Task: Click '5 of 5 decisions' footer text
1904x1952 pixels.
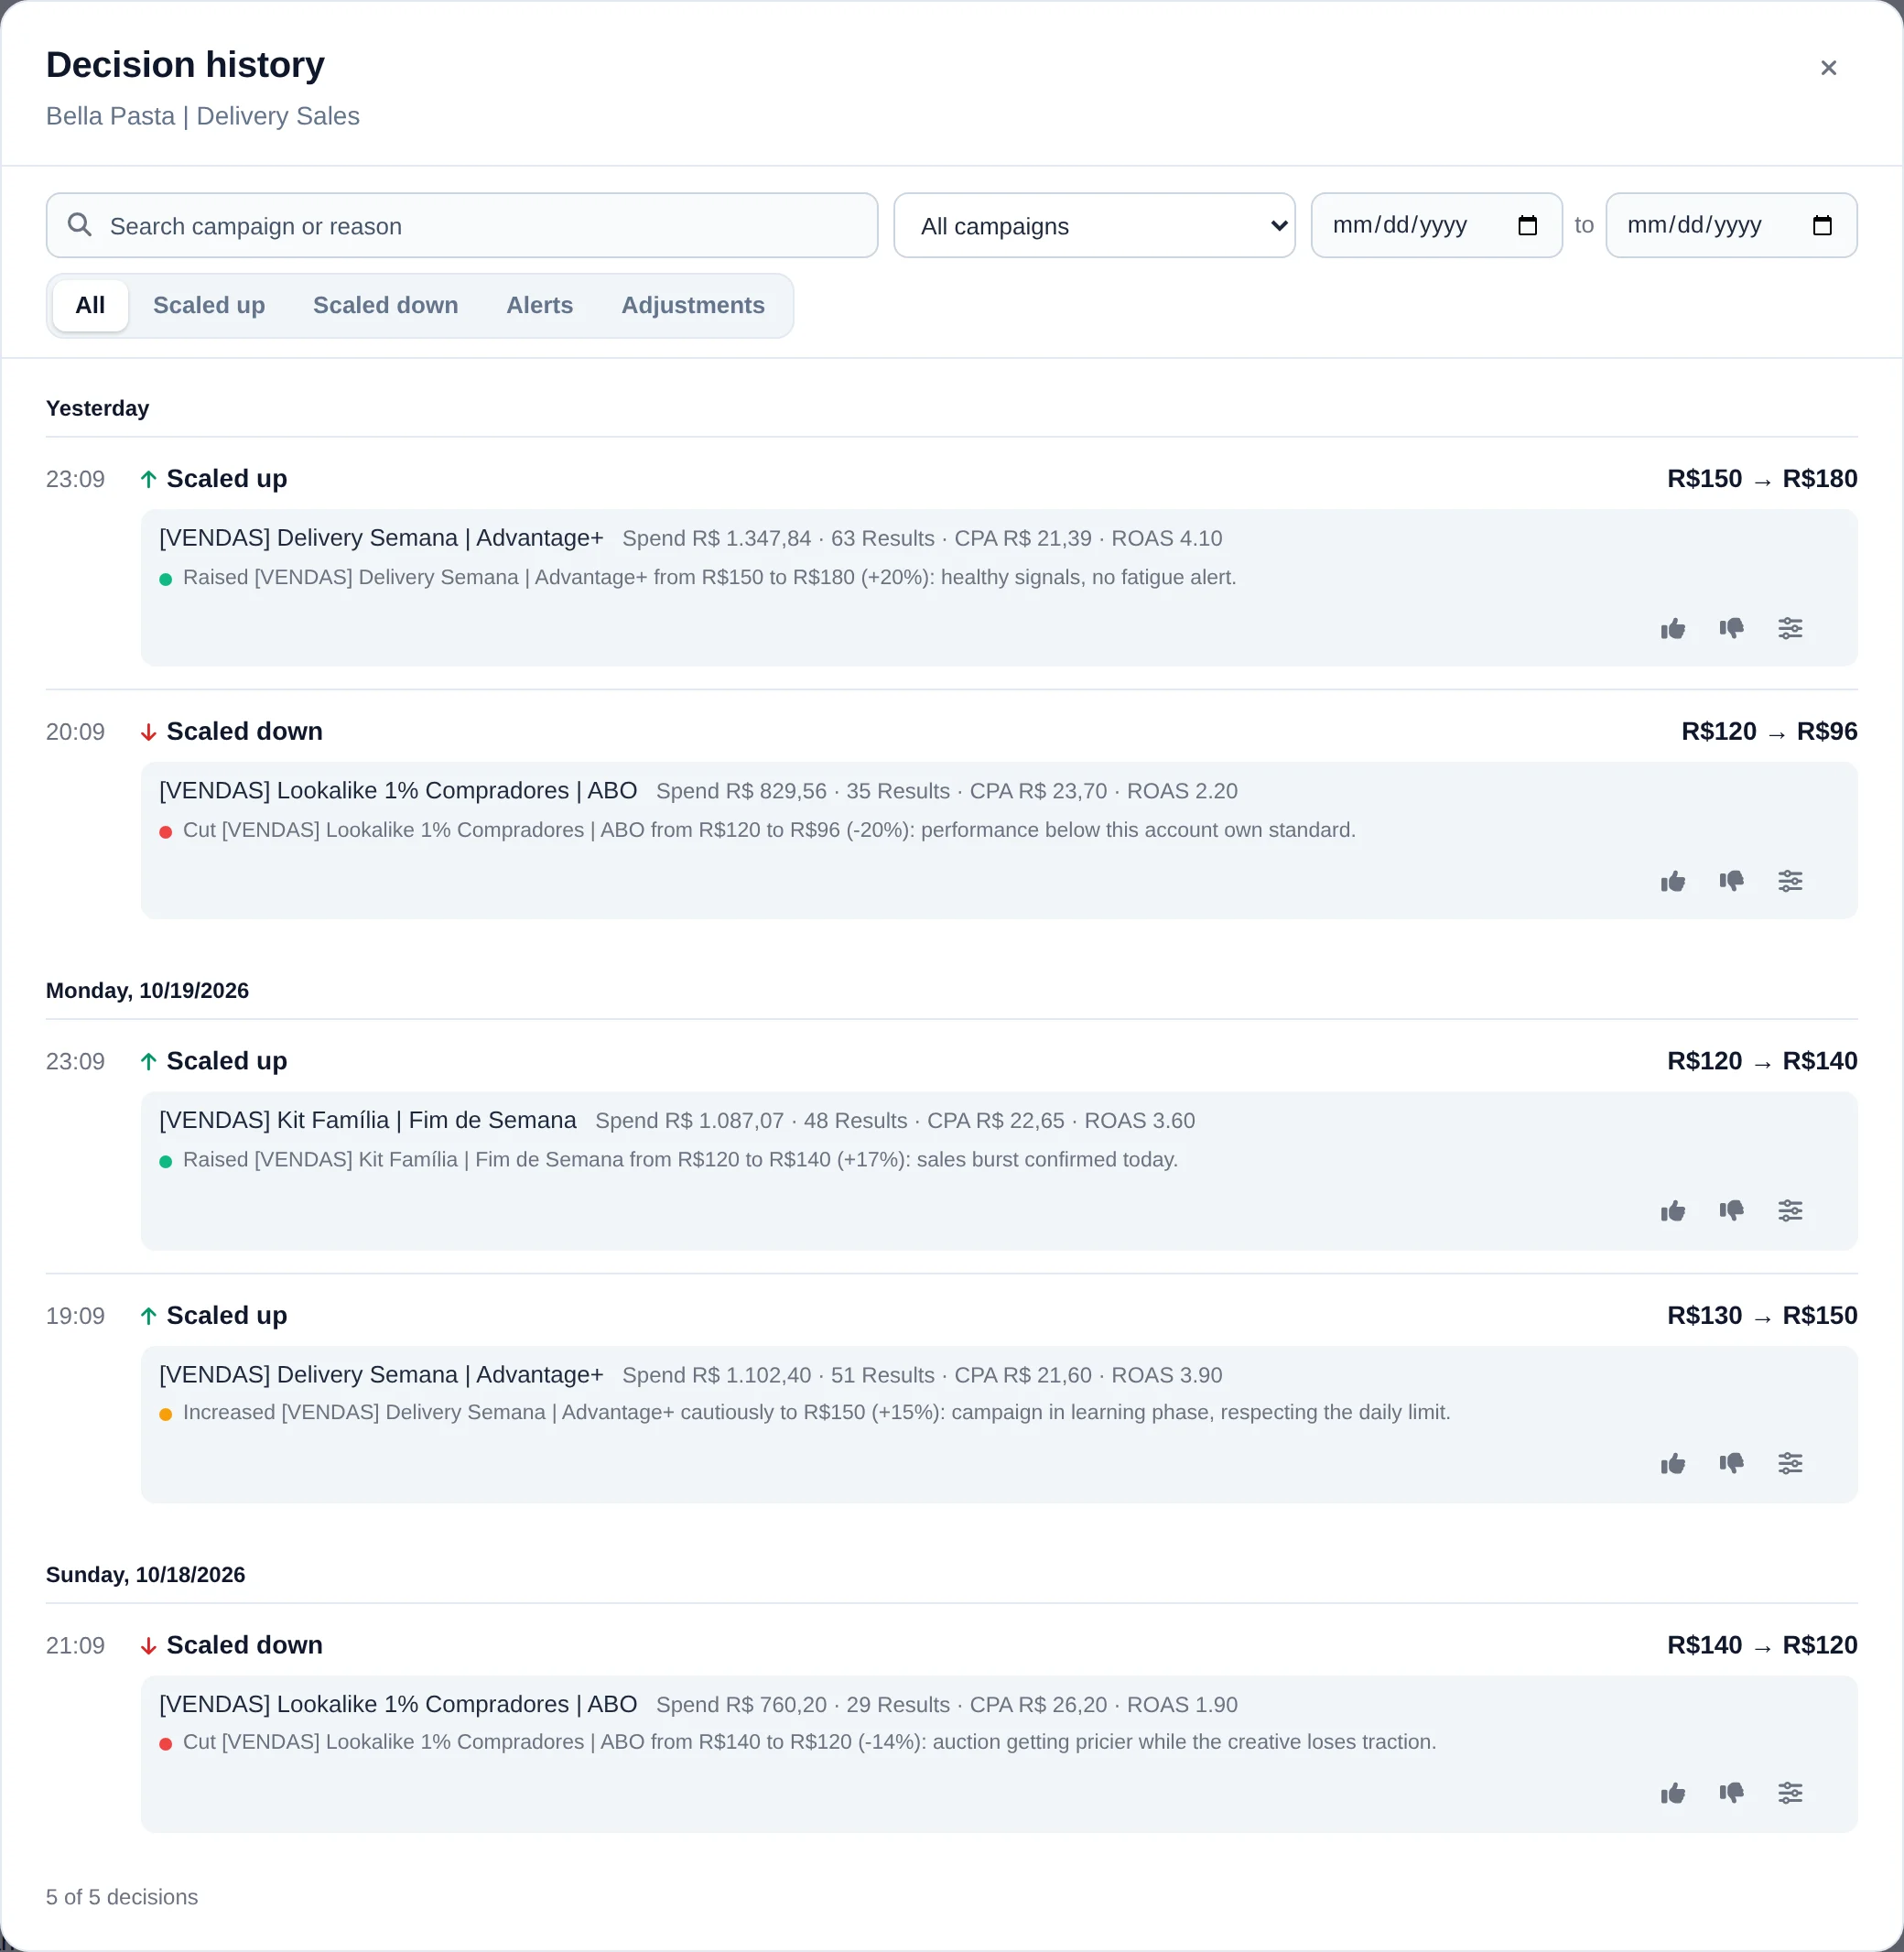Action: 122,1897
